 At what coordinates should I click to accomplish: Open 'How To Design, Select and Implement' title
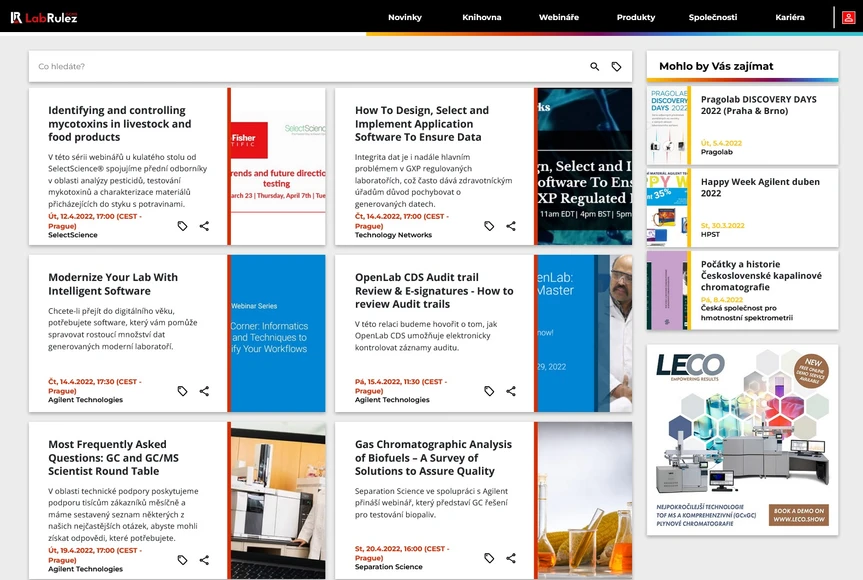coord(422,124)
